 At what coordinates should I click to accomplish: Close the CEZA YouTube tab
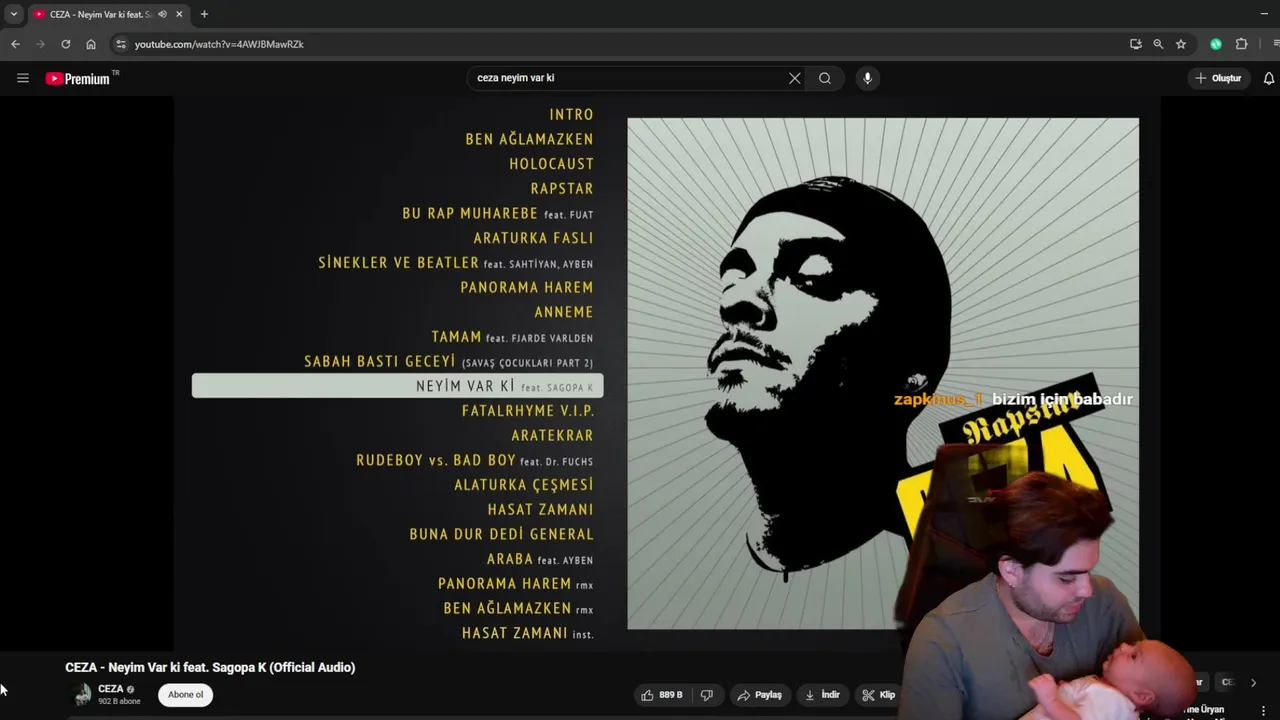[180, 14]
